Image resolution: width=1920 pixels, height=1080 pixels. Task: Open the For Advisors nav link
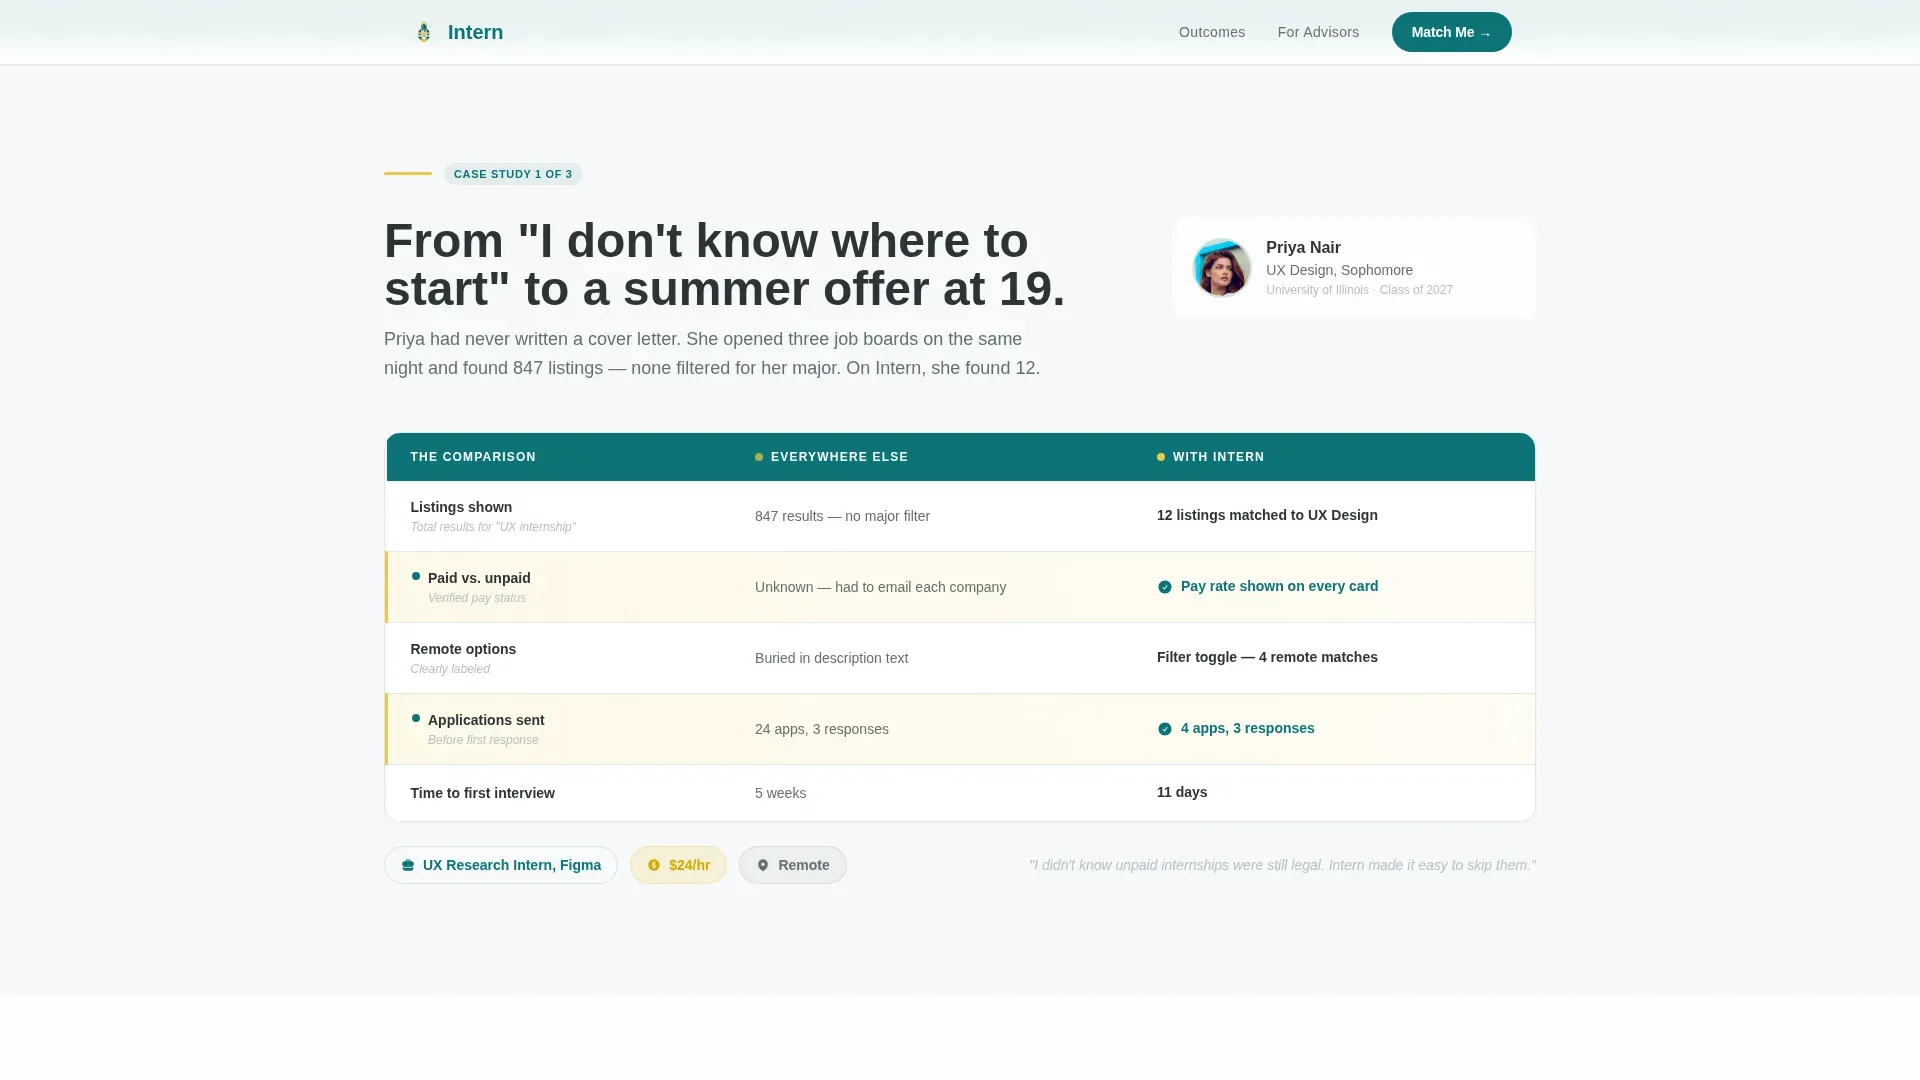[1318, 32]
